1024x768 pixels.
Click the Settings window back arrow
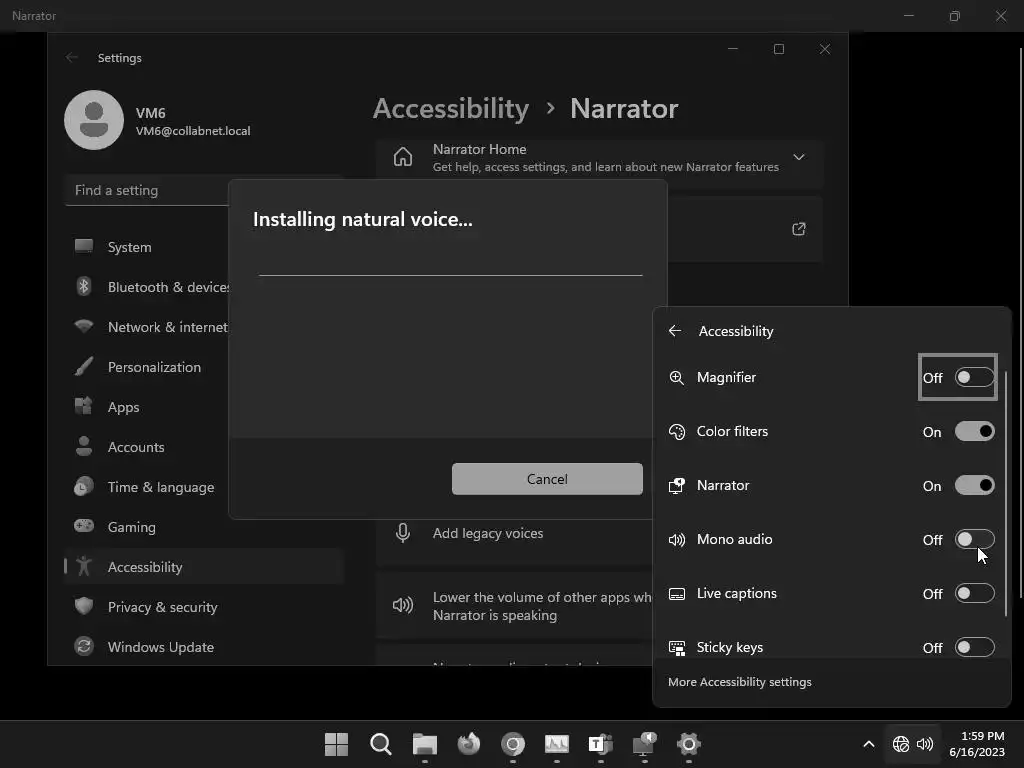tap(72, 57)
